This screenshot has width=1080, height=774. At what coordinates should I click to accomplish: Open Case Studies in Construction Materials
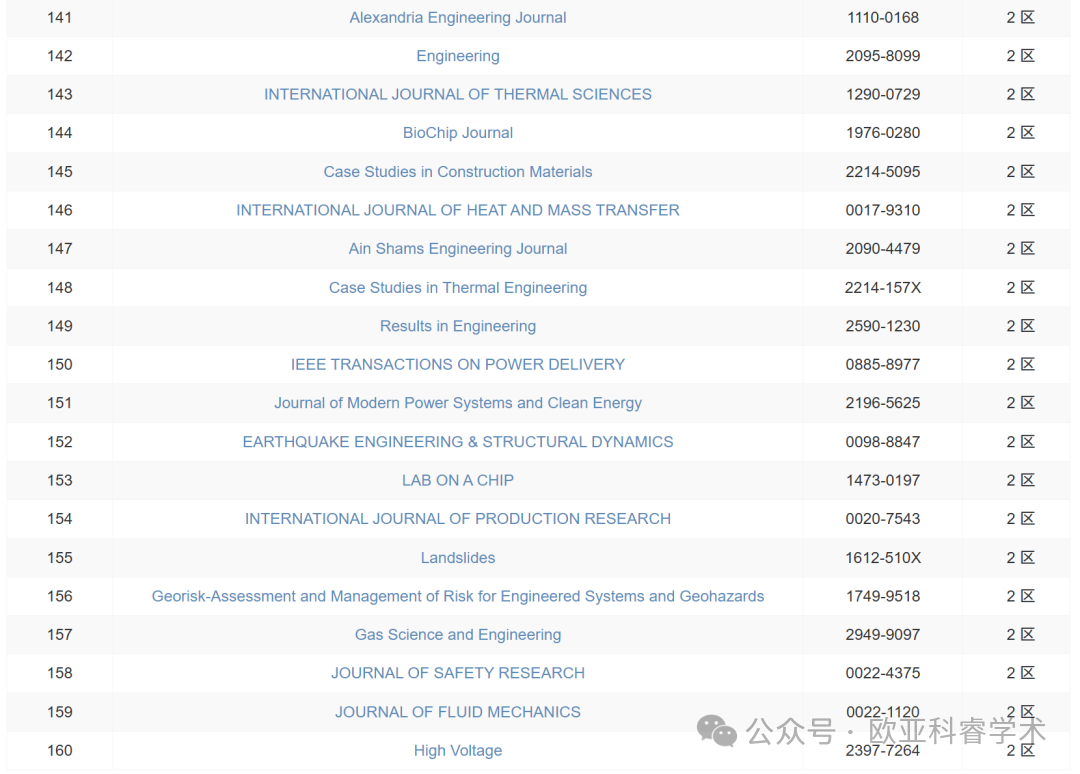pos(457,171)
